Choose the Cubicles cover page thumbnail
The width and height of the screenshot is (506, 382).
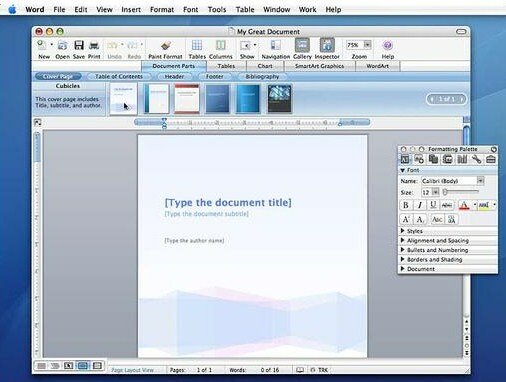(123, 99)
